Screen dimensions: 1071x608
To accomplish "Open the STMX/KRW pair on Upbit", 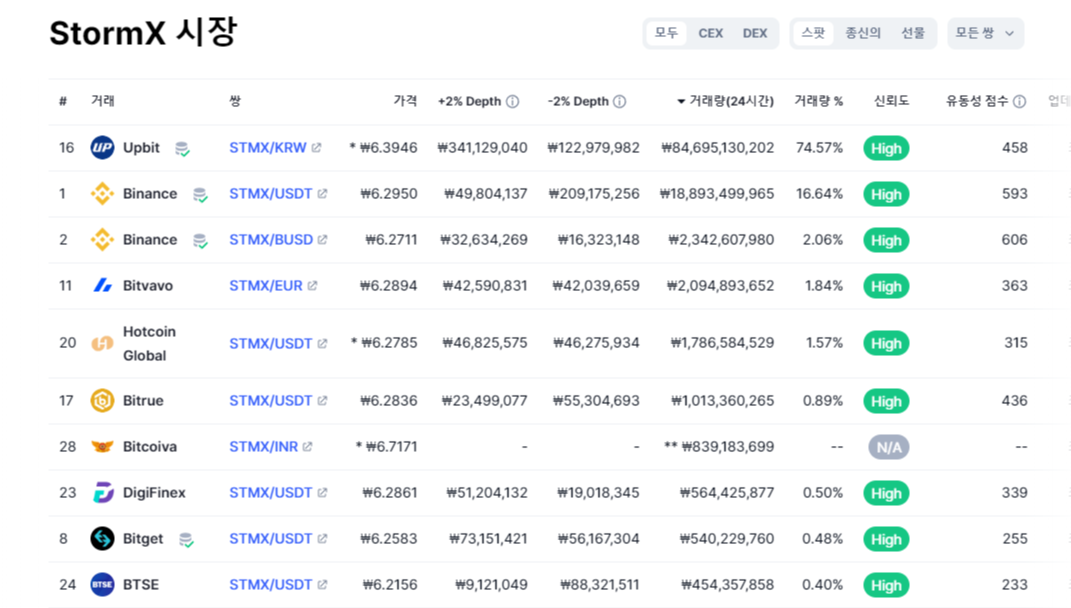I will pyautogui.click(x=268, y=148).
